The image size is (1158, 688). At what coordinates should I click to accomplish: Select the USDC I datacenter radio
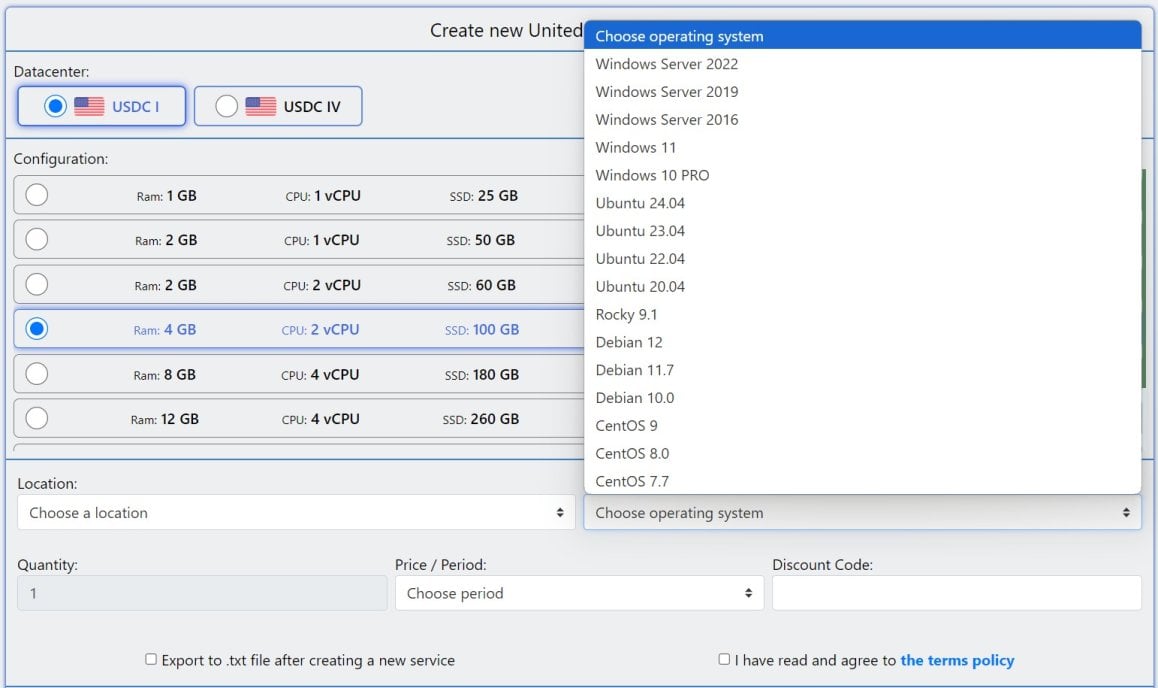[55, 106]
